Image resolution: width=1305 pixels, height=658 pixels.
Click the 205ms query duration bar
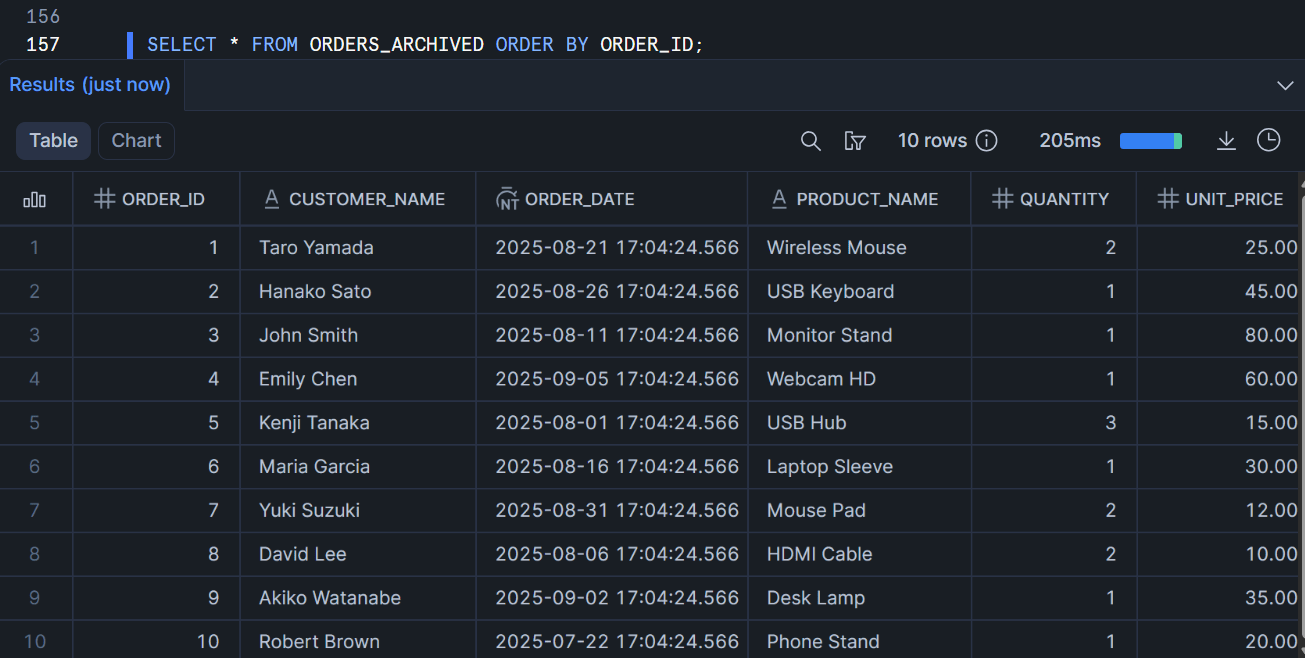click(x=1150, y=141)
